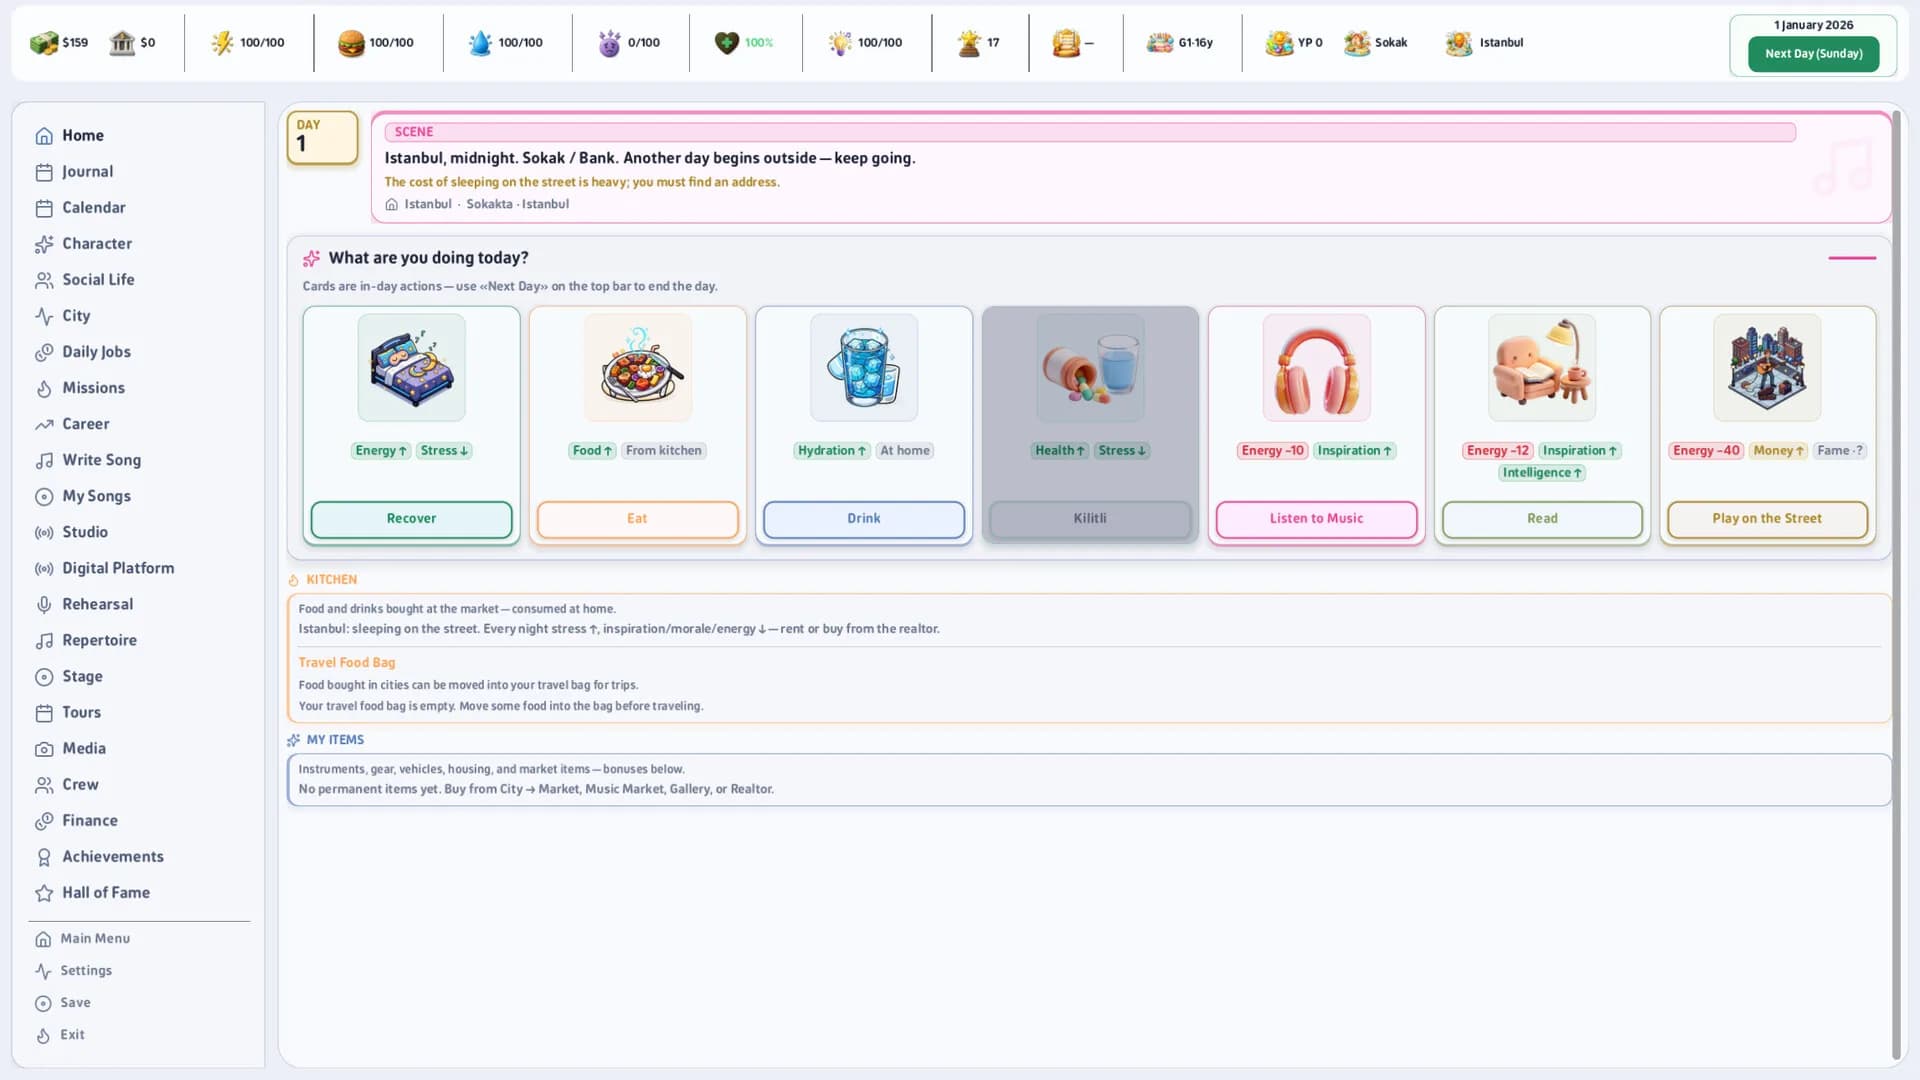Click the vertical scrollbar on right edge
The image size is (1920, 1080).
pos(1895,585)
